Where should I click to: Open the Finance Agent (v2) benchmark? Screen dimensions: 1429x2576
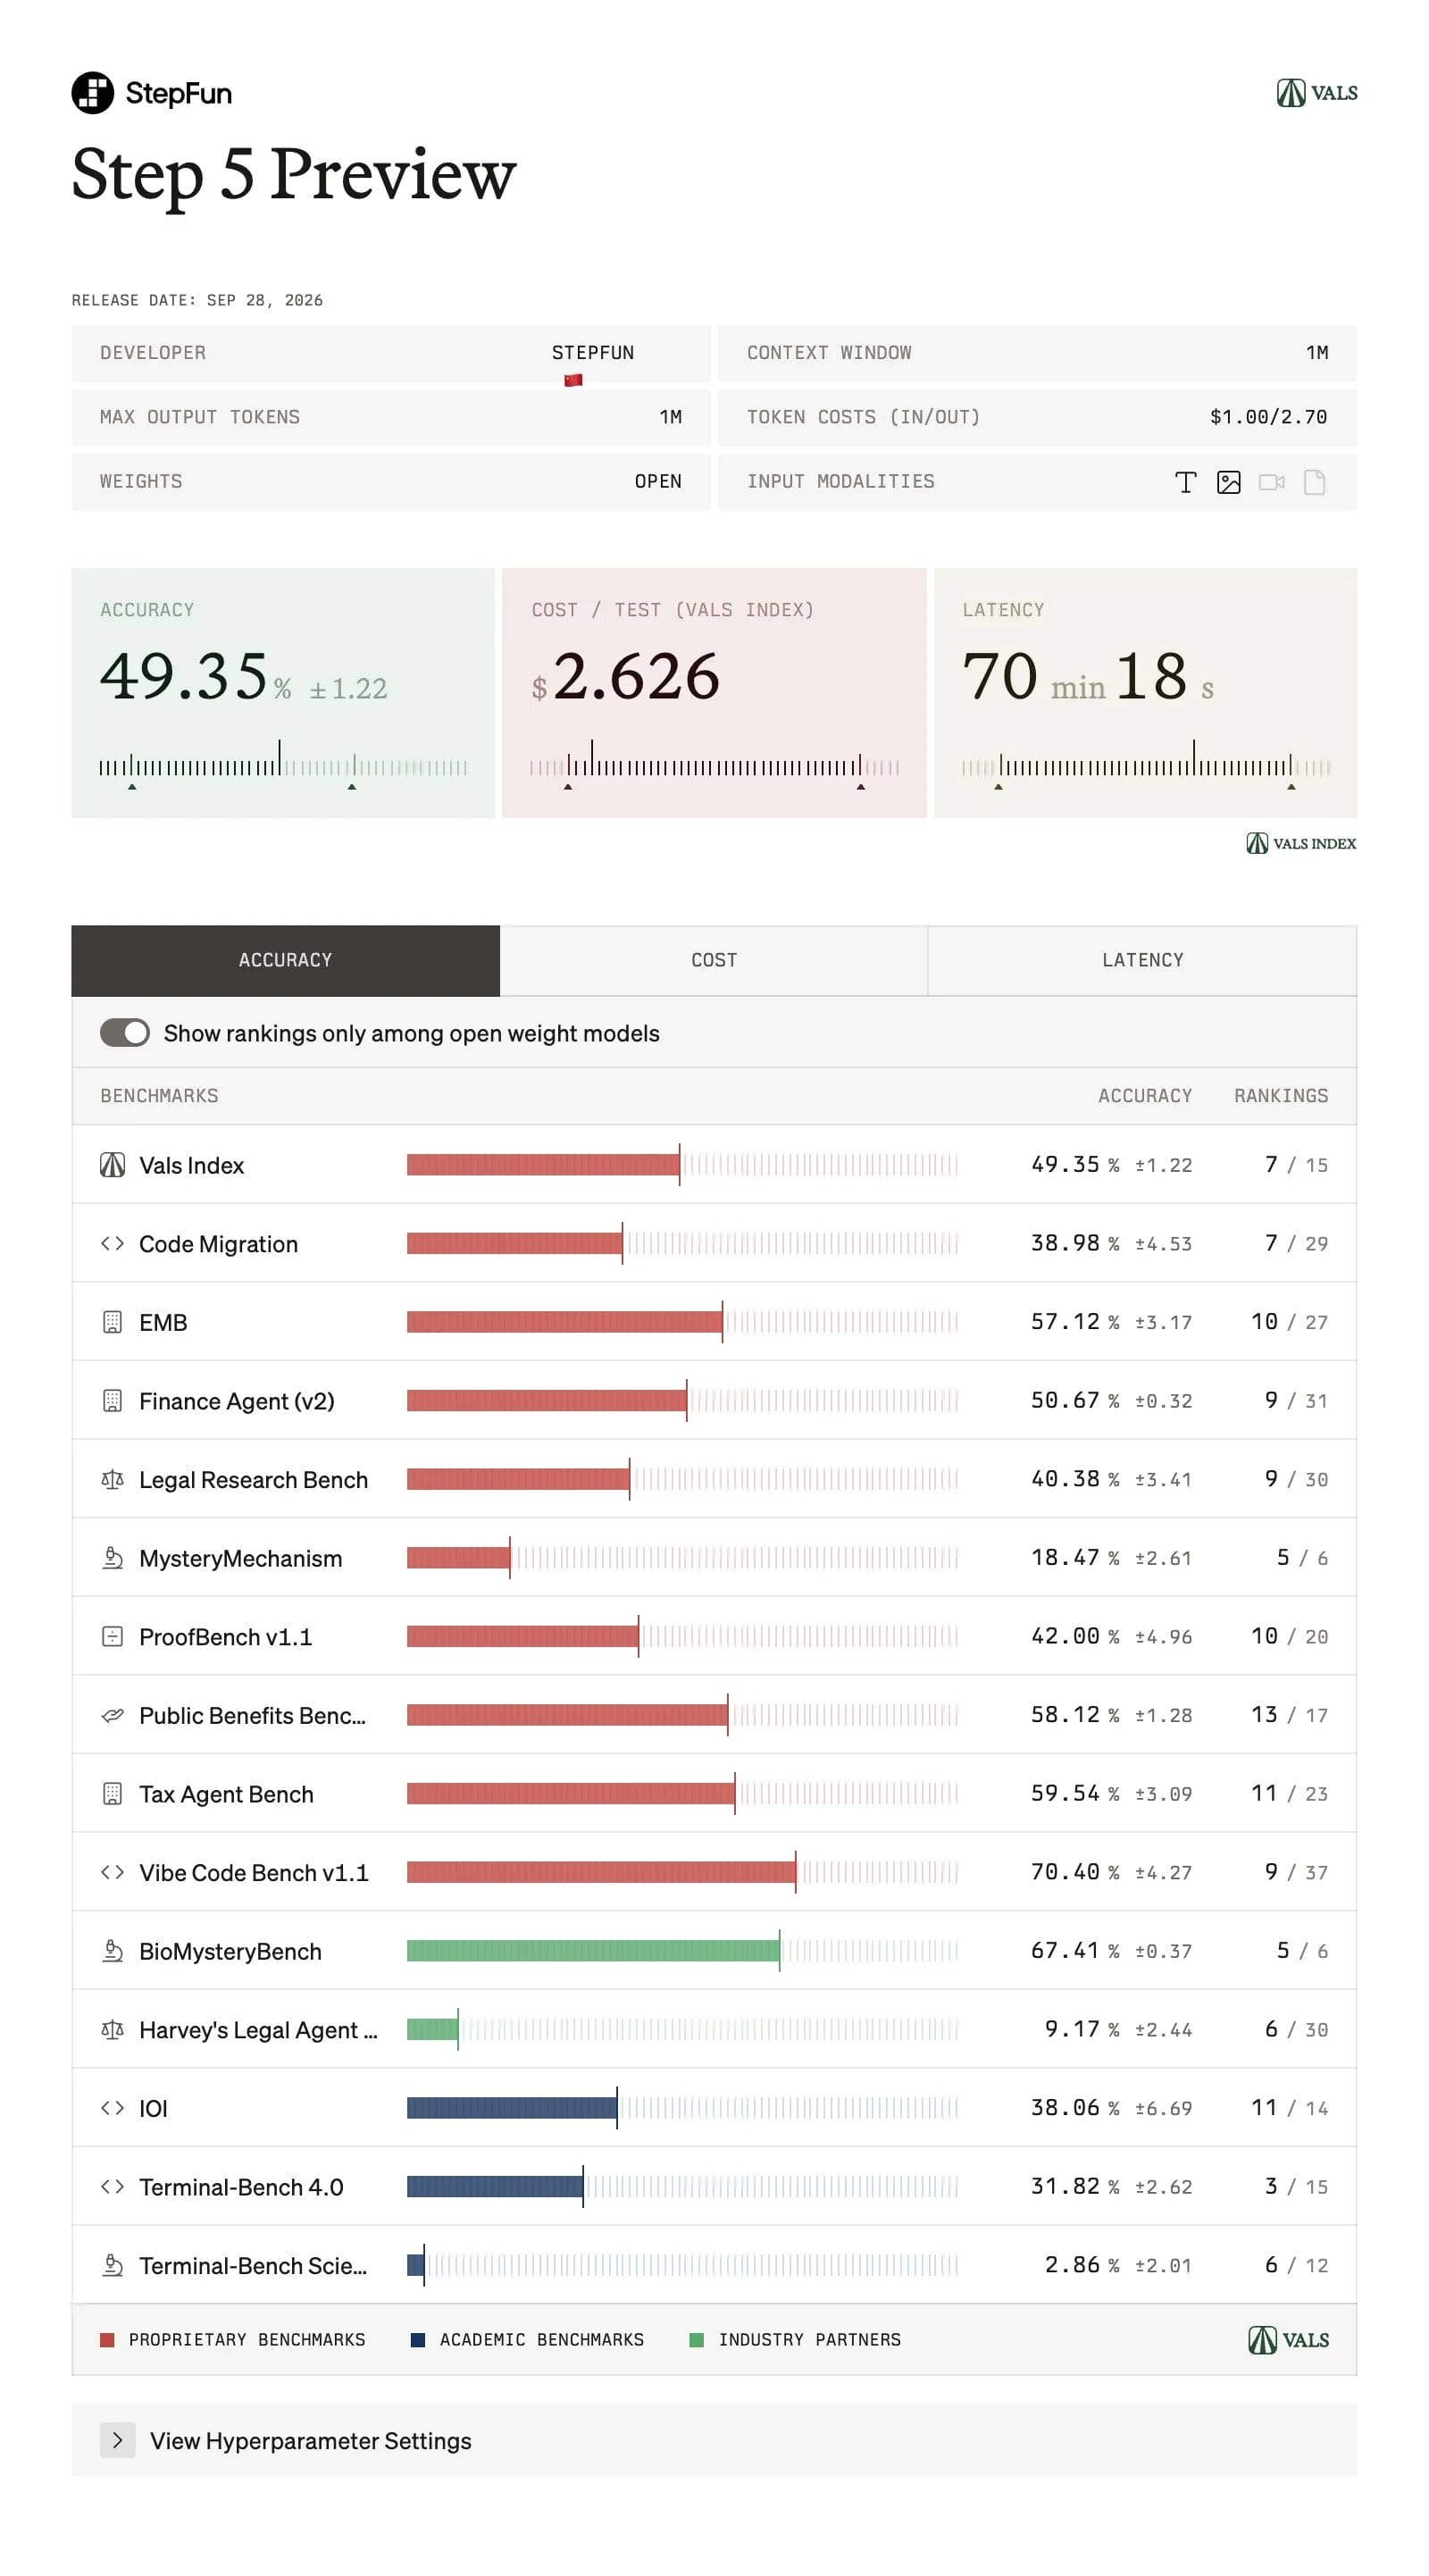click(x=236, y=1401)
